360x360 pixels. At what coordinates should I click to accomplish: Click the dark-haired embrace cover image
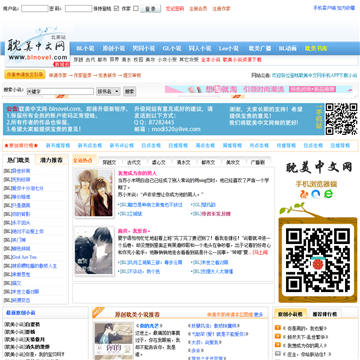pos(94,251)
